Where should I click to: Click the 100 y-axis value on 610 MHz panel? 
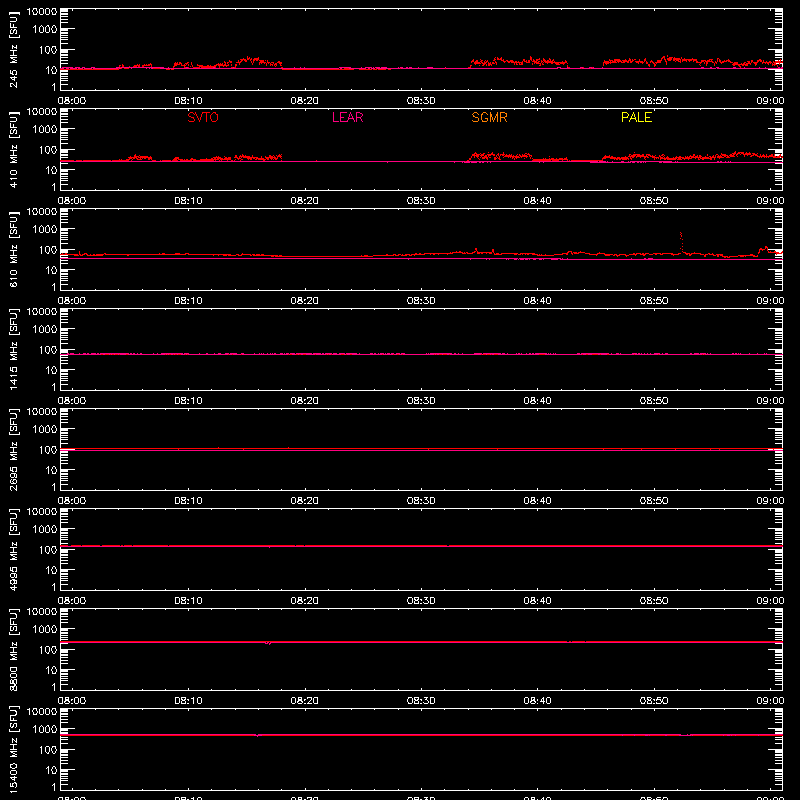48,249
